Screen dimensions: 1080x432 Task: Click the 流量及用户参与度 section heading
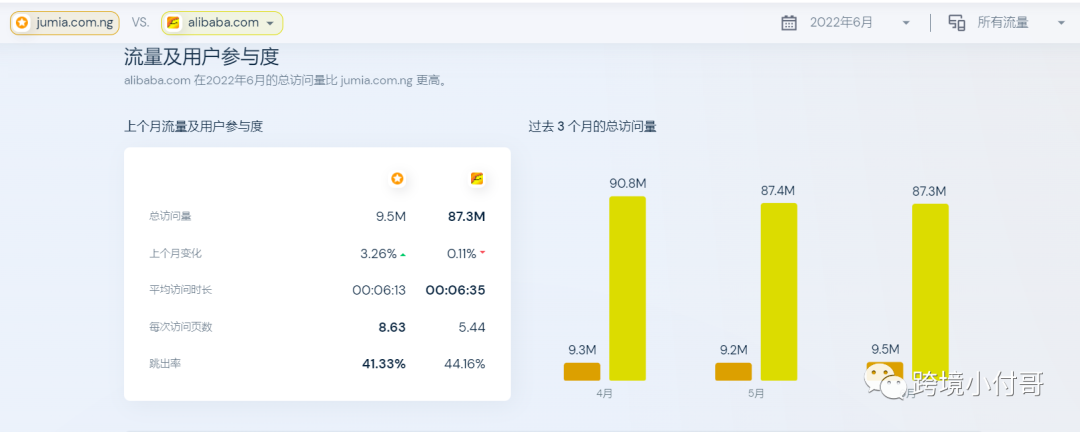coord(202,56)
